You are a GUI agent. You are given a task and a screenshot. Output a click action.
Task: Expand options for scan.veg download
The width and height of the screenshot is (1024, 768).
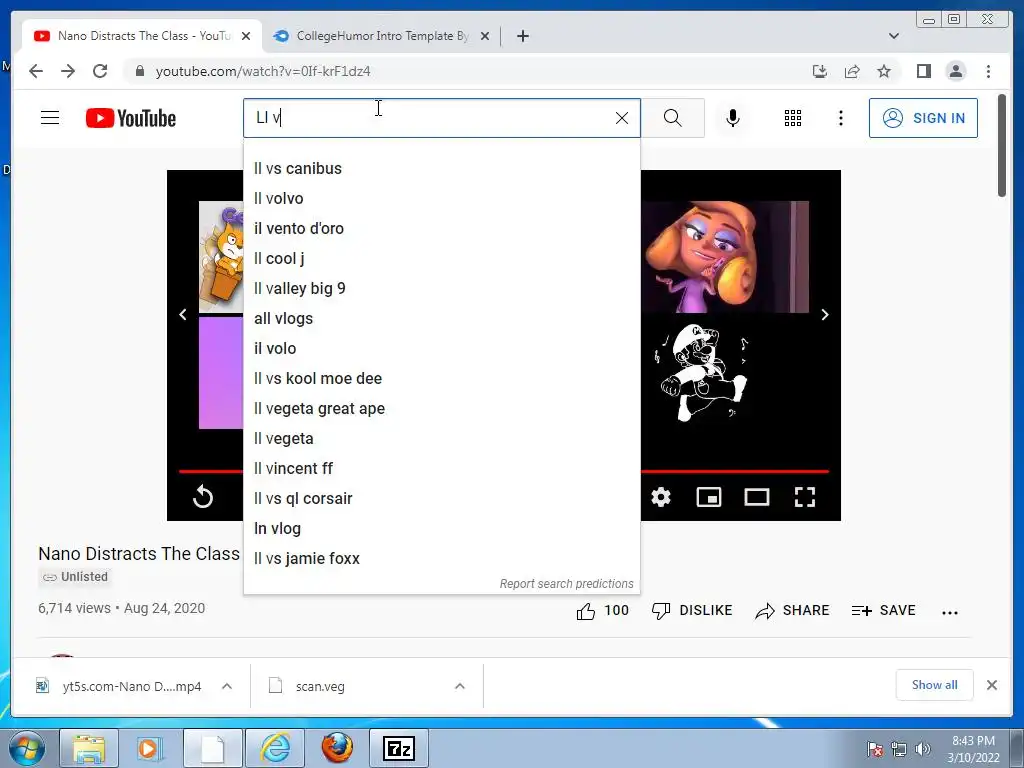[460, 686]
